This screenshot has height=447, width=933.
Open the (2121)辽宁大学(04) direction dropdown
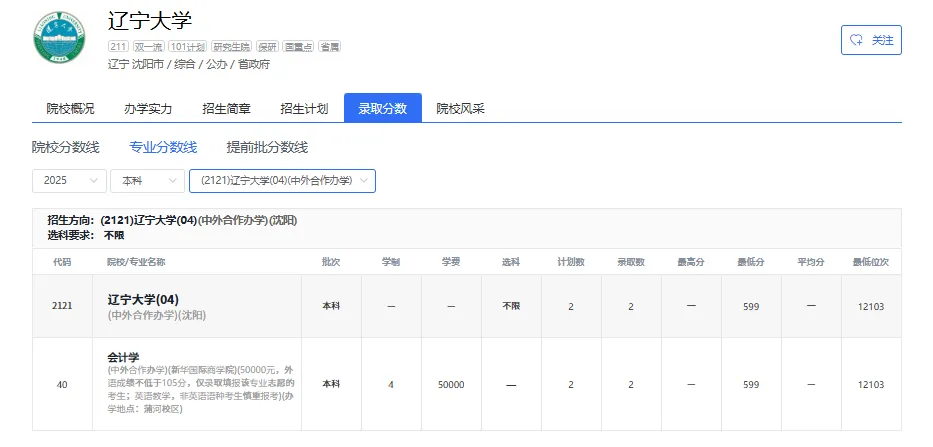282,181
